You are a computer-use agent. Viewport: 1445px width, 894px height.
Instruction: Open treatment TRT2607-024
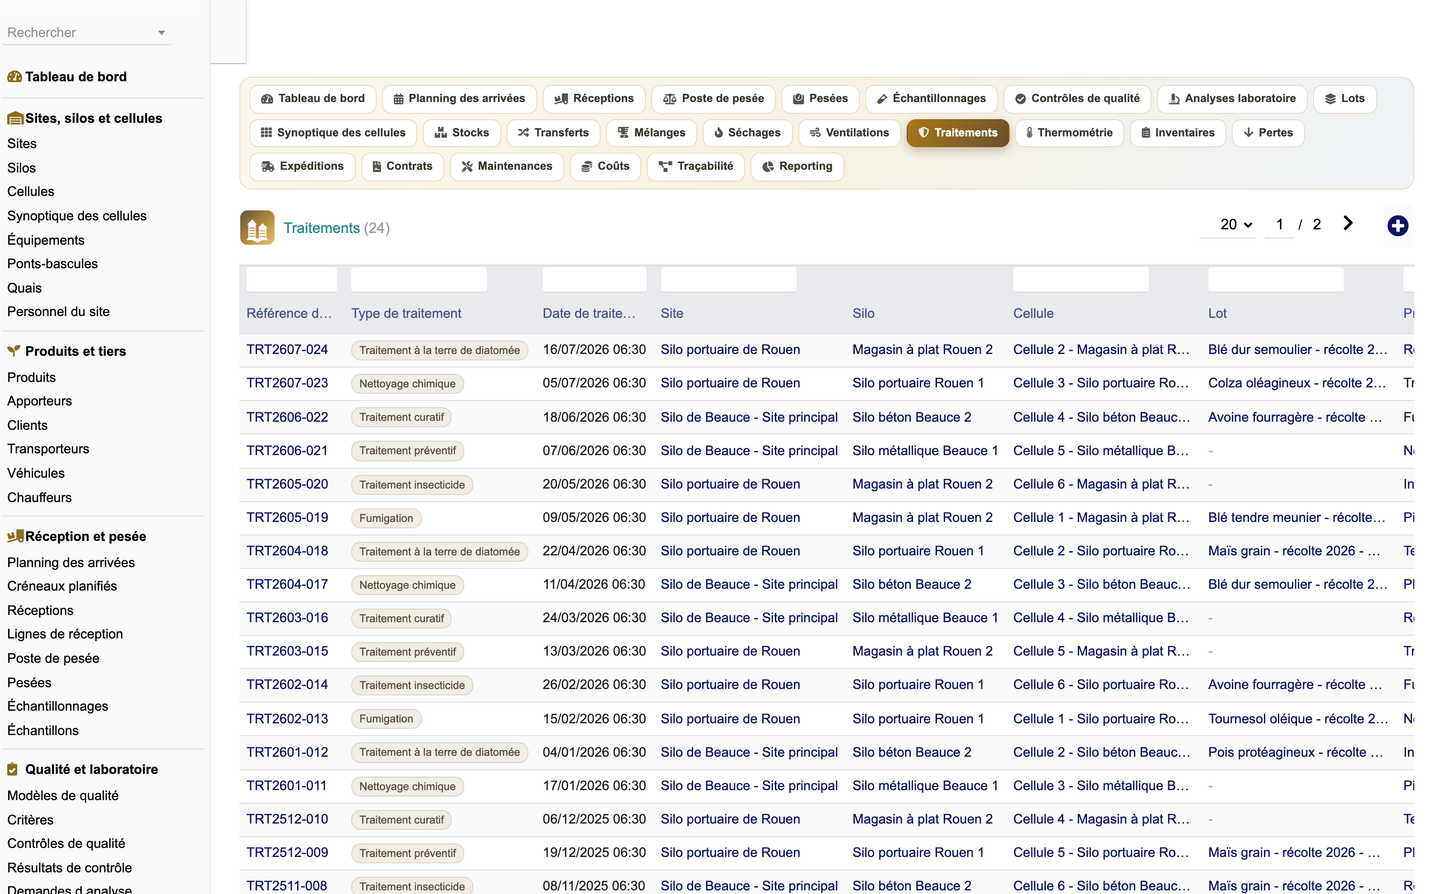point(287,350)
